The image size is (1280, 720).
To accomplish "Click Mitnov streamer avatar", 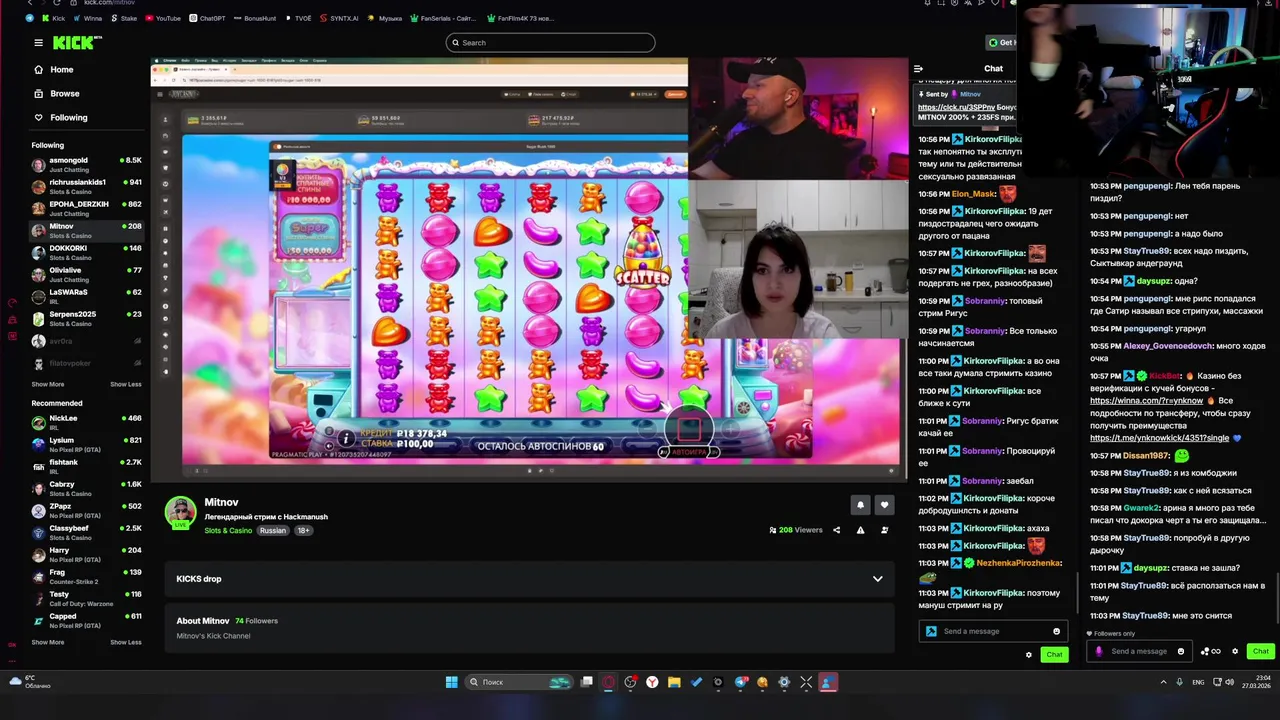I will (180, 511).
